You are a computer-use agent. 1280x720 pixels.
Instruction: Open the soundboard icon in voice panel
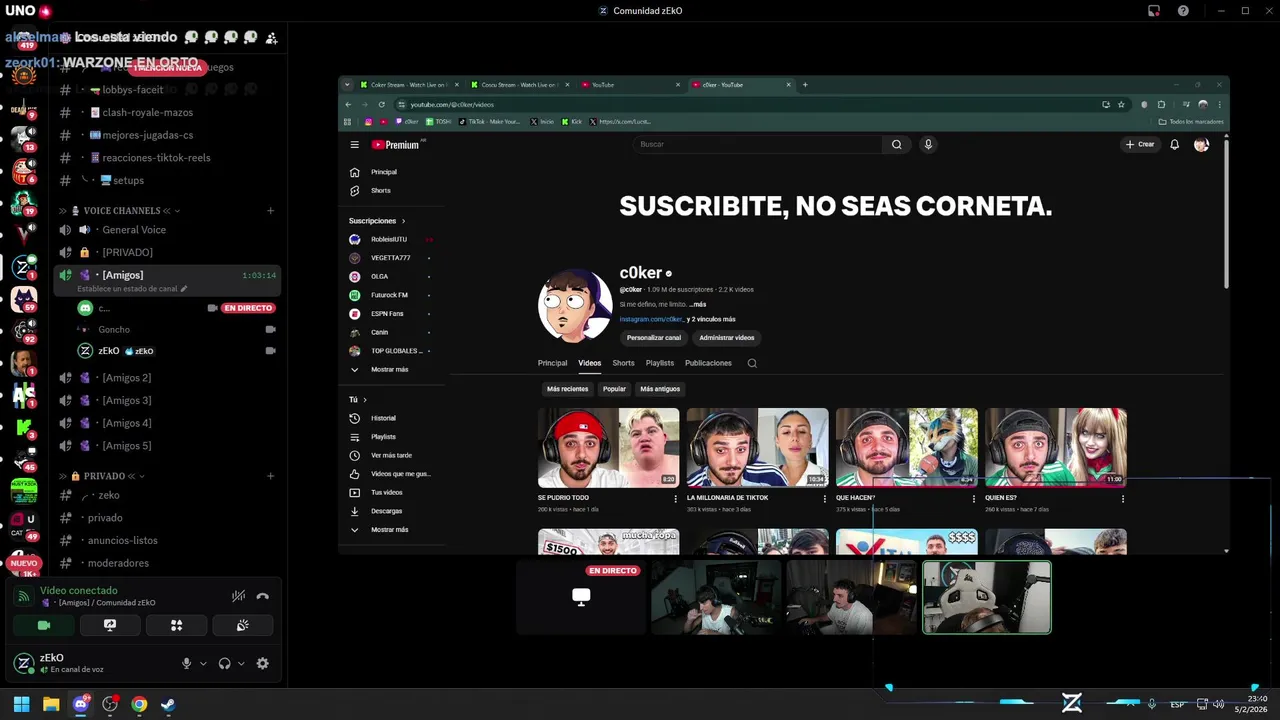pos(242,625)
